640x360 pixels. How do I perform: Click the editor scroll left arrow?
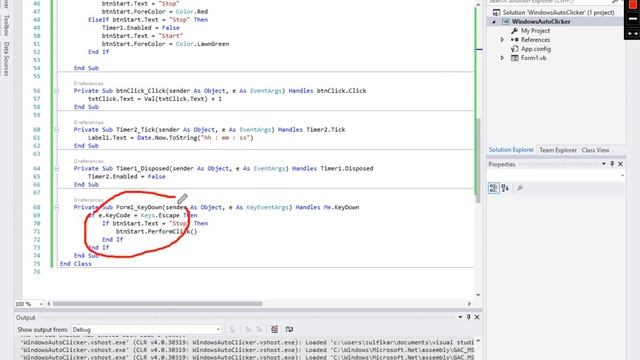(49, 304)
